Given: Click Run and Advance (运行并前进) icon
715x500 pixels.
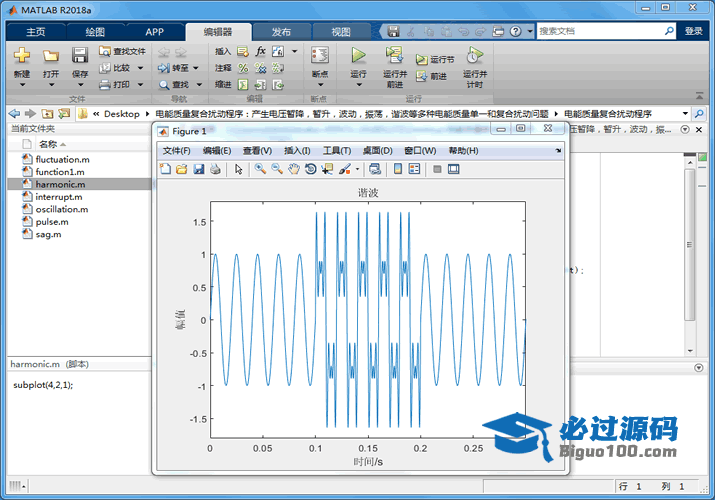Looking at the screenshot, I should pos(394,55).
